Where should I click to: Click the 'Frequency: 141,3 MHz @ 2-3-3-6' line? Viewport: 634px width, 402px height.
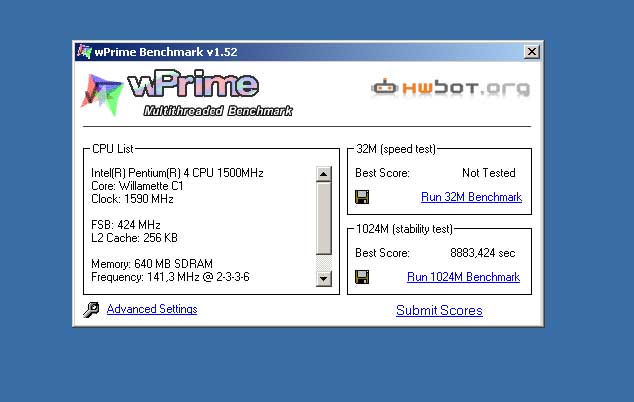tap(170, 277)
